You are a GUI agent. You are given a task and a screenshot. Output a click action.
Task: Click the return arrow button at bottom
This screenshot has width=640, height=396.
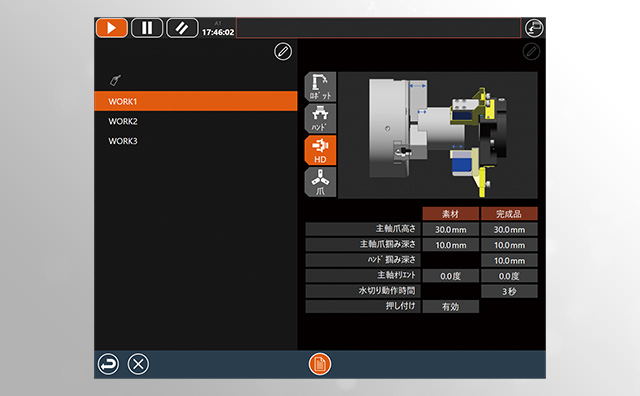pos(108,364)
